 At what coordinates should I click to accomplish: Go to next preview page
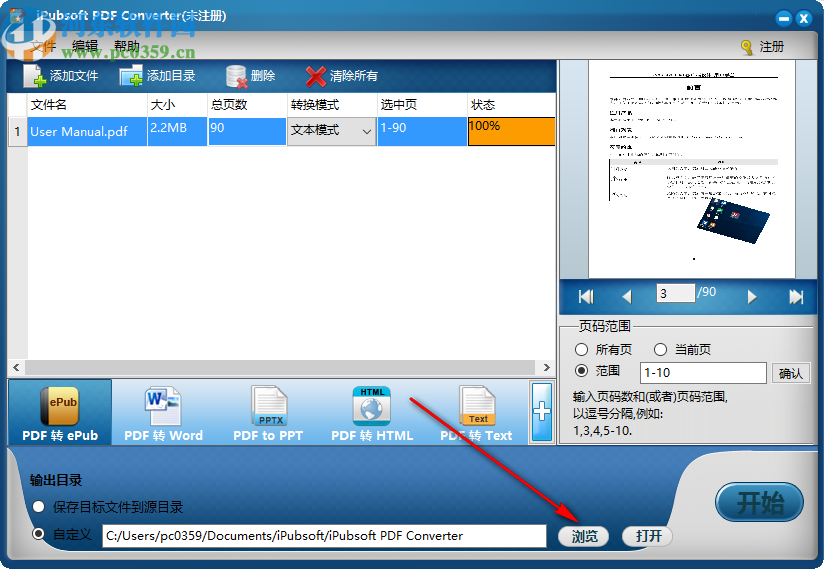tap(752, 297)
